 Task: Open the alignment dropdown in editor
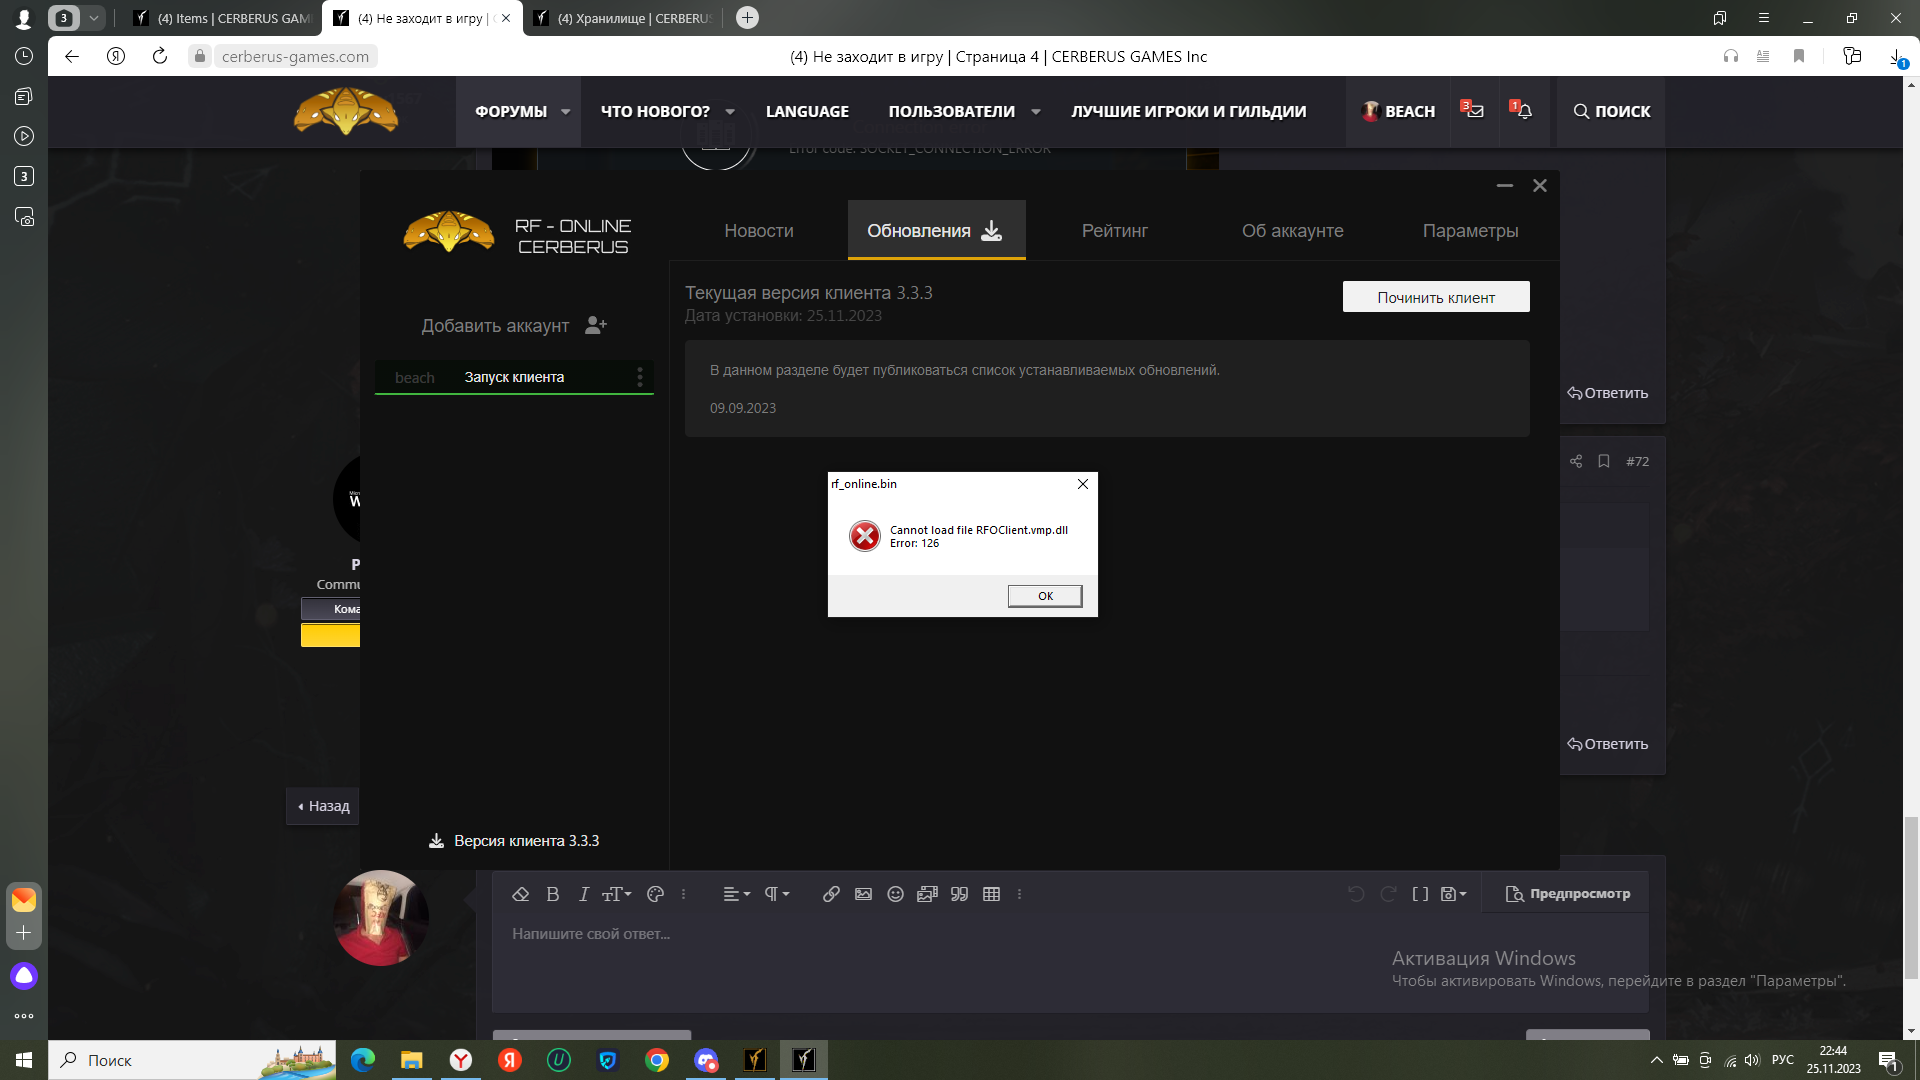(x=736, y=894)
